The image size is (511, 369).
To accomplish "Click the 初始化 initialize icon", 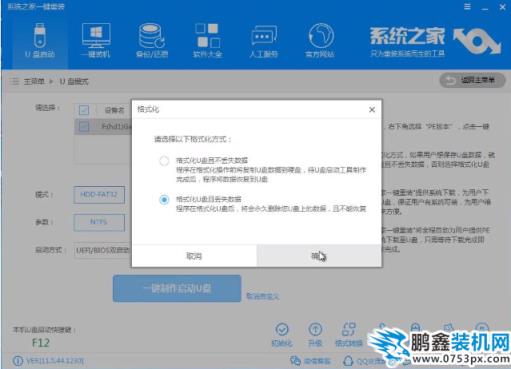I will [x=282, y=335].
